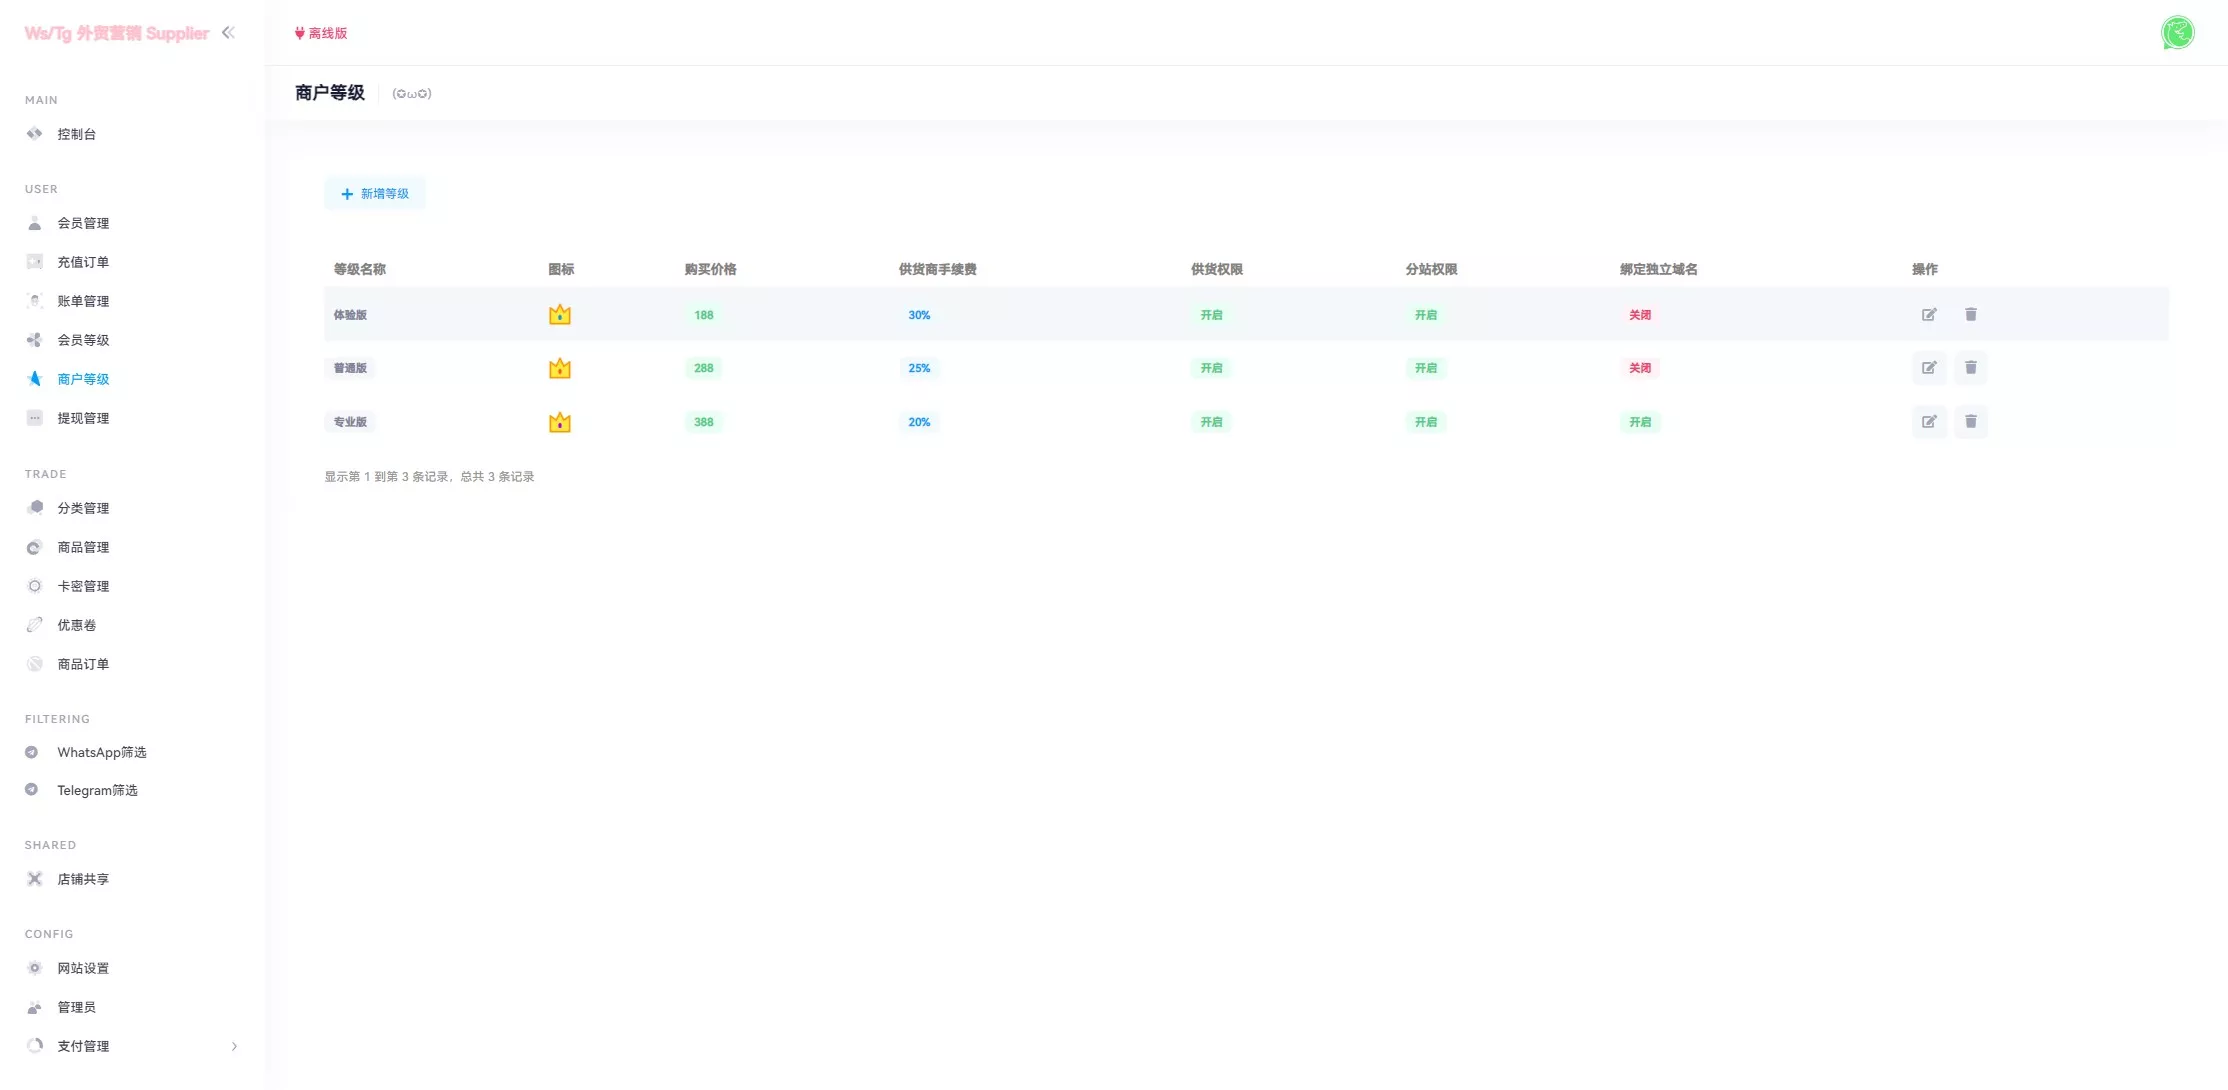Click the 离线版 link in header
2228x1090 pixels.
(321, 33)
